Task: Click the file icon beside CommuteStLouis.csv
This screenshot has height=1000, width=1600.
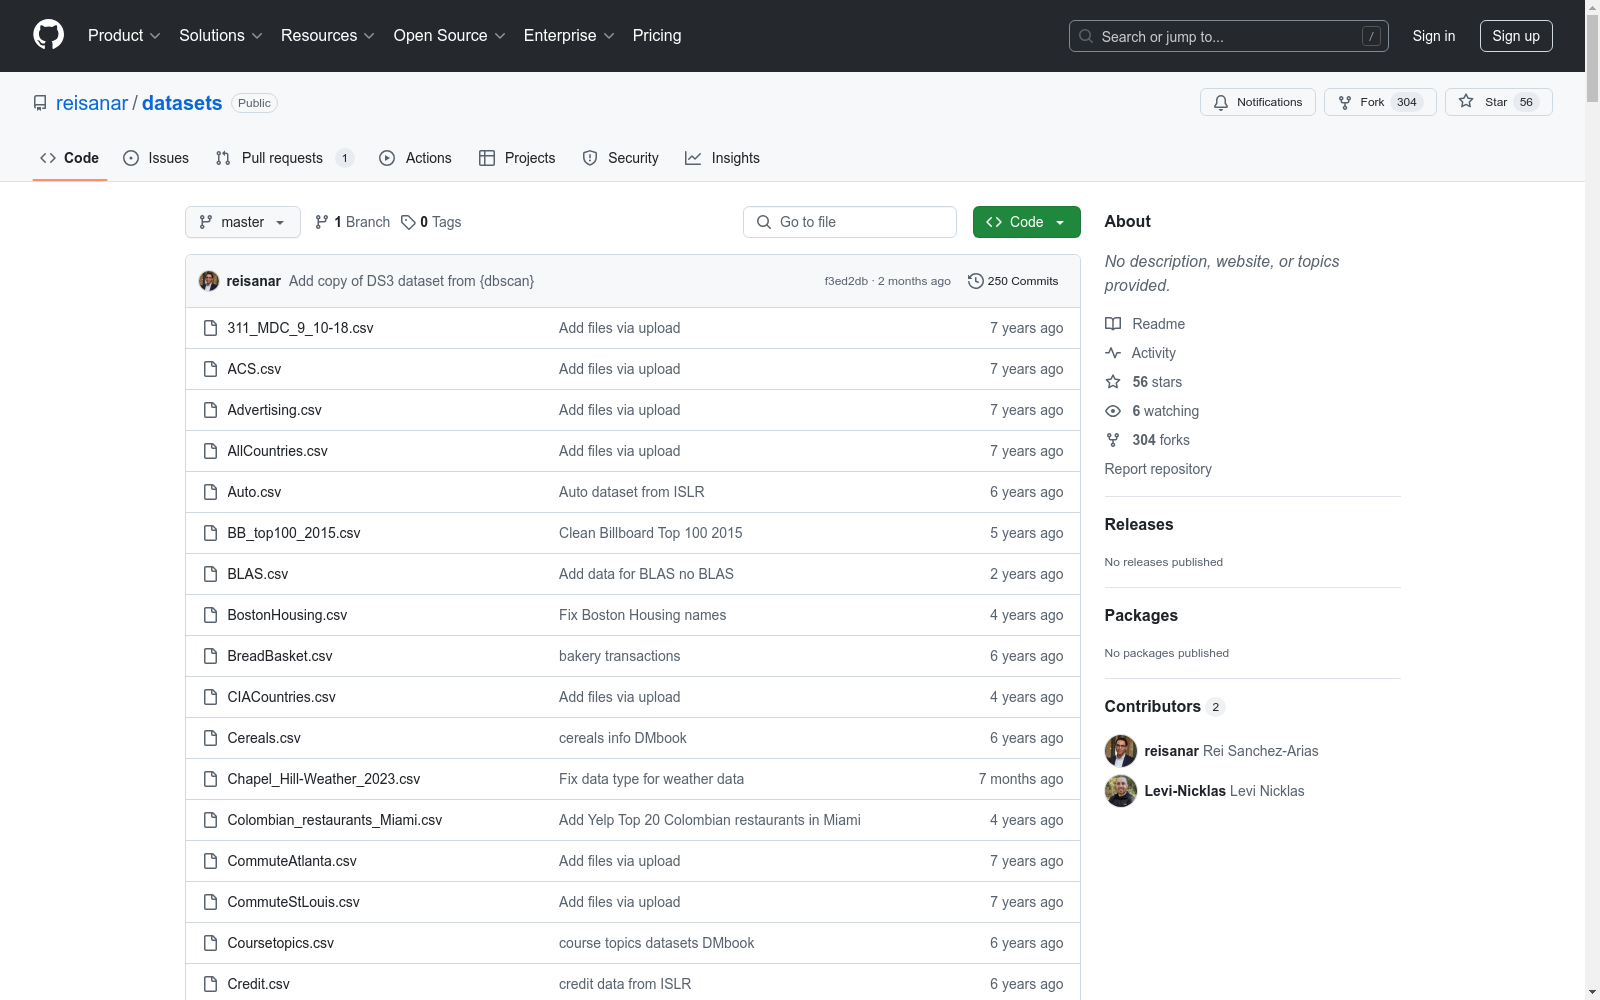Action: tap(210, 902)
